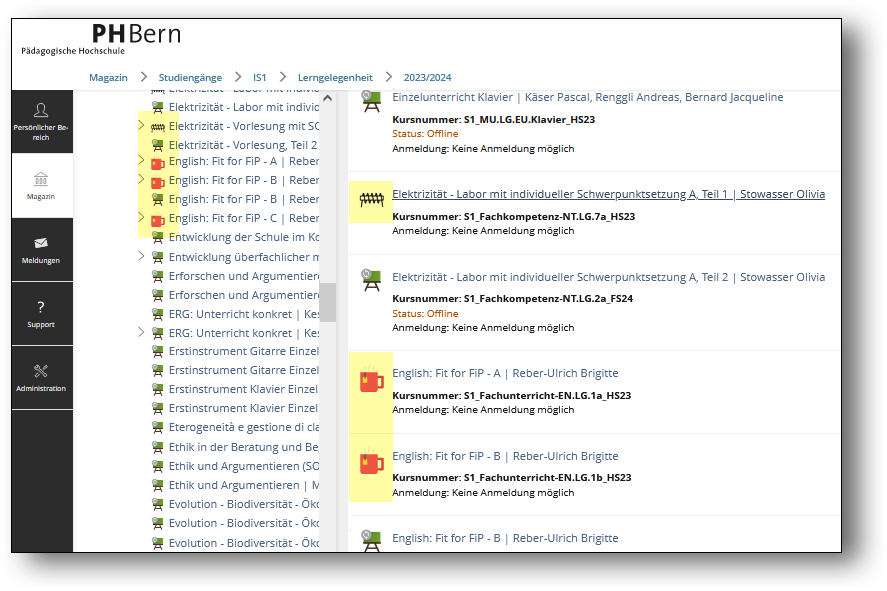Click mug icon beside Fit for FiP - A in course list

pos(371,381)
